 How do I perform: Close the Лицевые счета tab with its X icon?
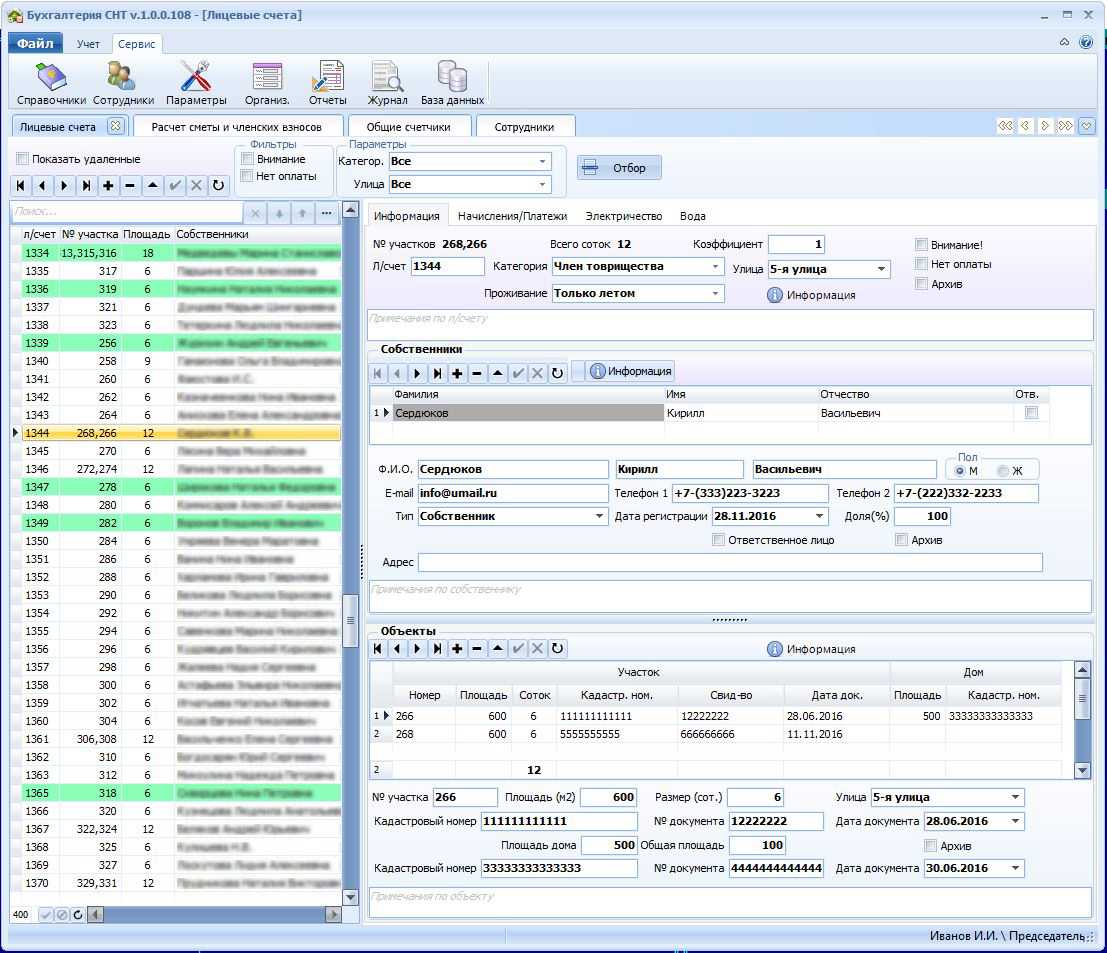115,126
